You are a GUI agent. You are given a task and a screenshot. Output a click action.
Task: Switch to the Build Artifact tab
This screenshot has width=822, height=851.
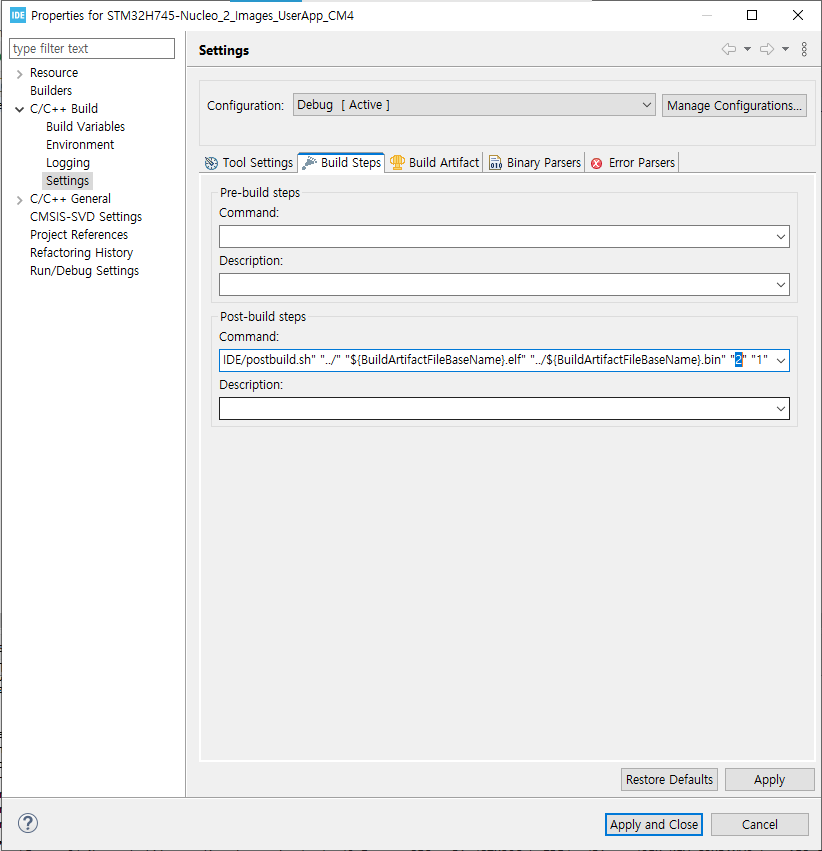click(x=435, y=162)
